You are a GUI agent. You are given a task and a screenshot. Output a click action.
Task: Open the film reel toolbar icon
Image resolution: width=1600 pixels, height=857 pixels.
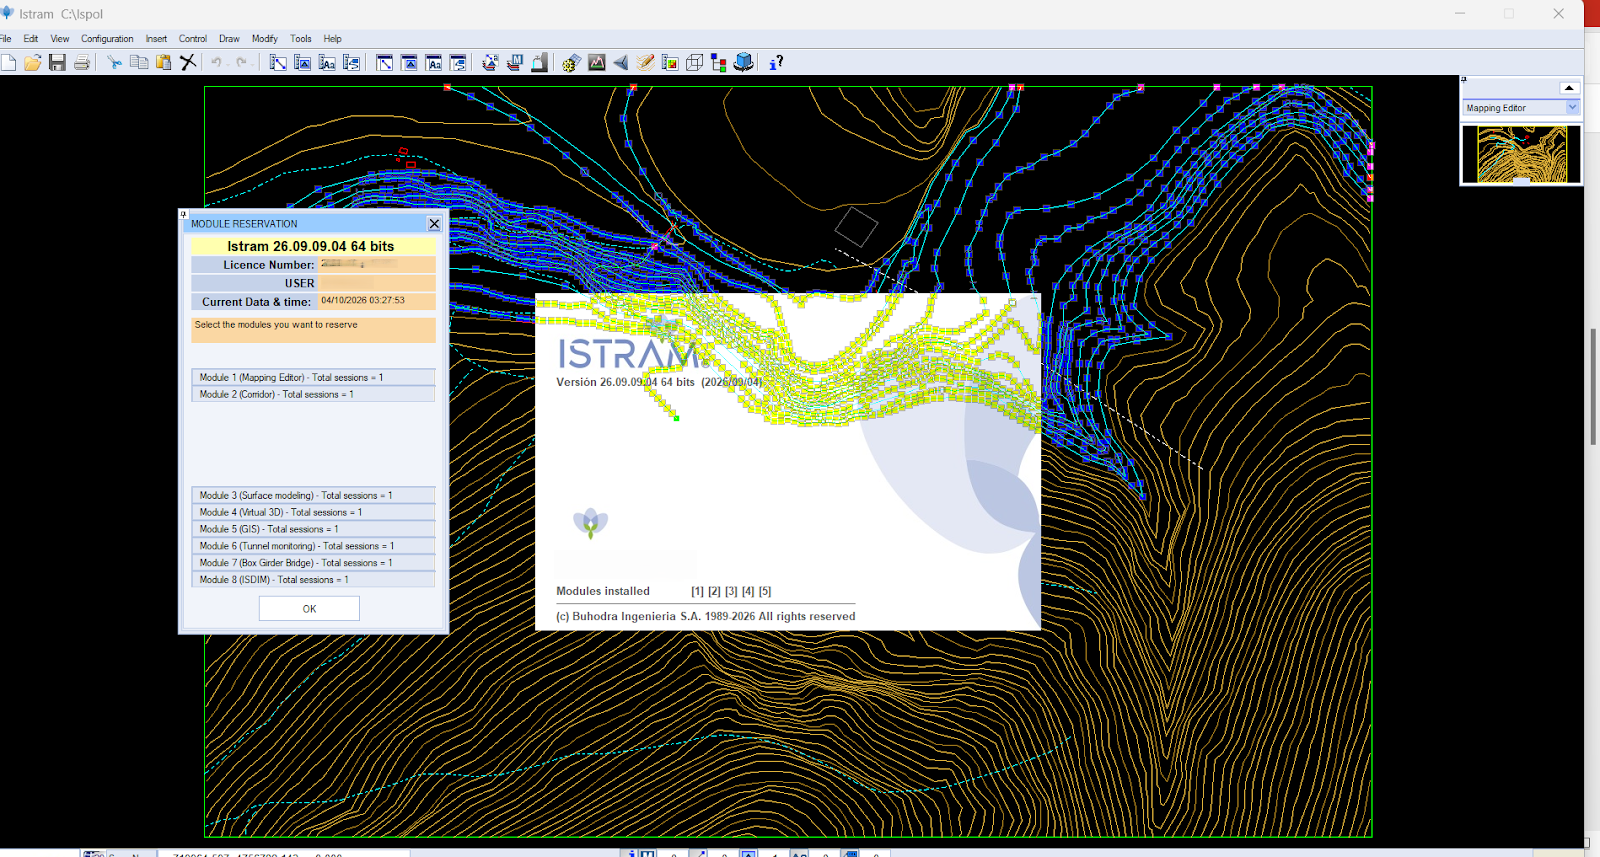[571, 62]
